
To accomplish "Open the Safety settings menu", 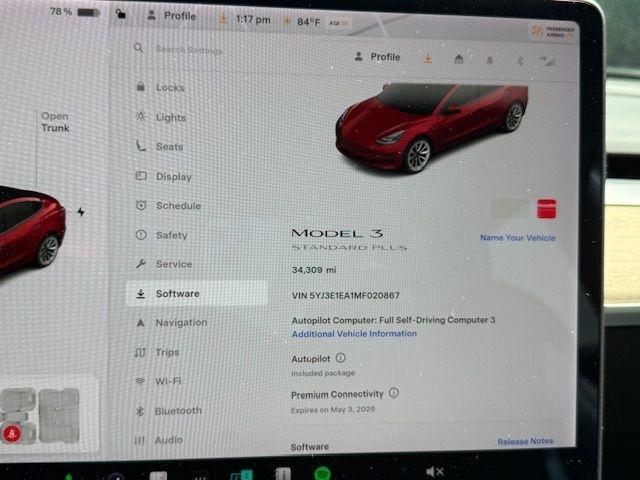I will (171, 235).
